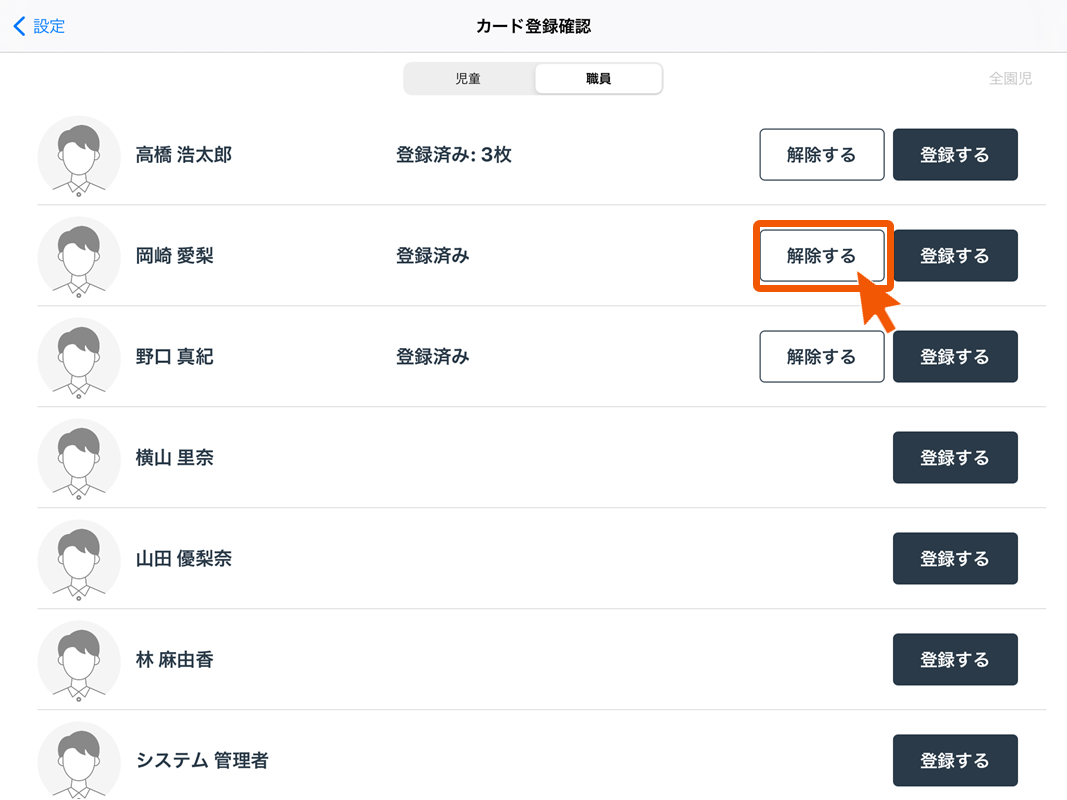Image resolution: width=1067 pixels, height=800 pixels.
Task: Click システム 管理者's avatar icon
Action: pyautogui.click(x=79, y=760)
